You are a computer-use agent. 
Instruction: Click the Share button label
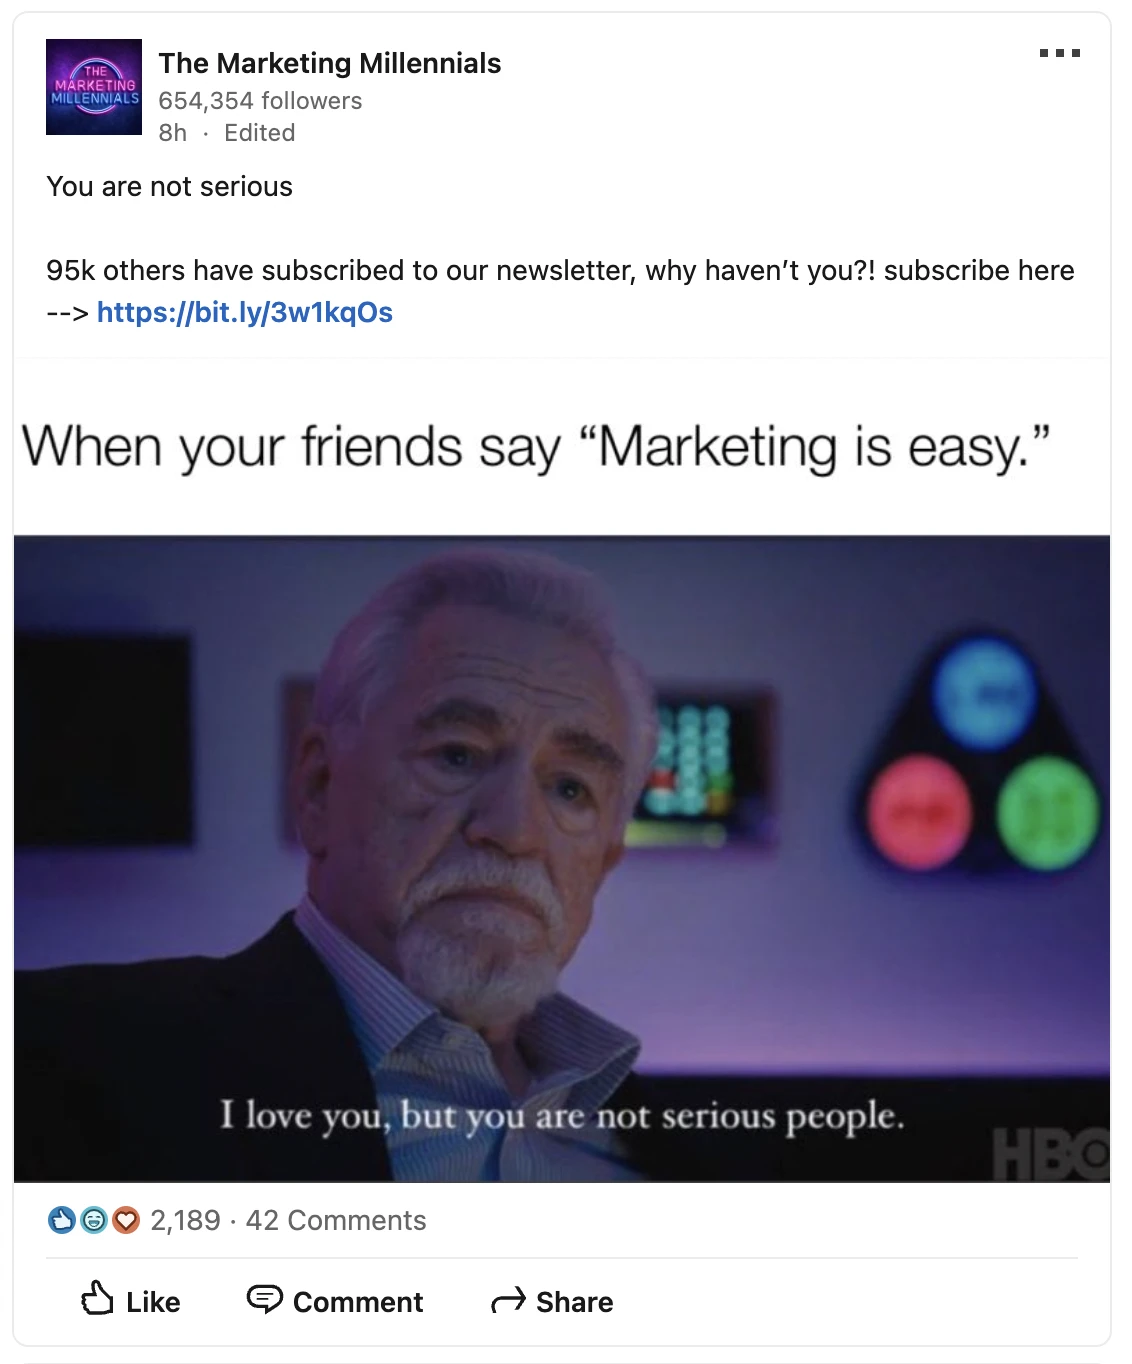click(575, 1302)
